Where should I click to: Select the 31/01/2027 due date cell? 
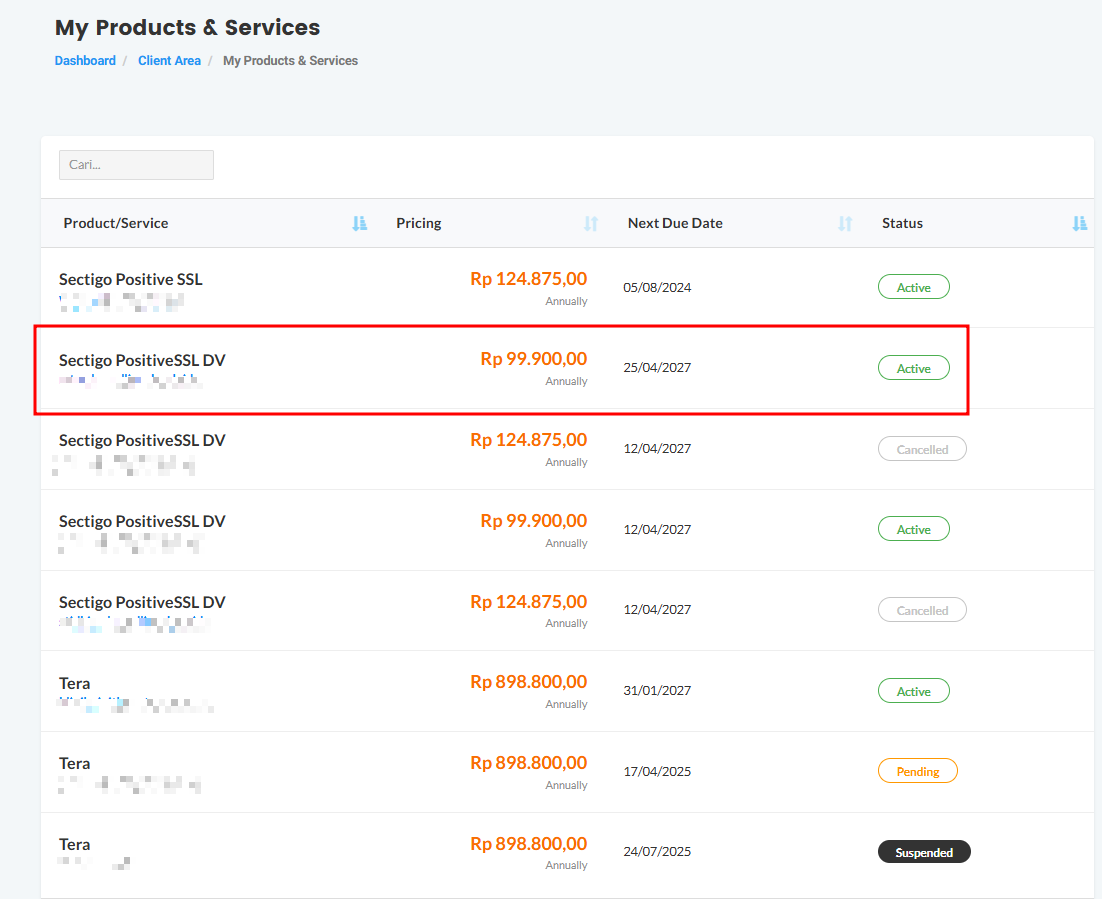click(x=657, y=690)
